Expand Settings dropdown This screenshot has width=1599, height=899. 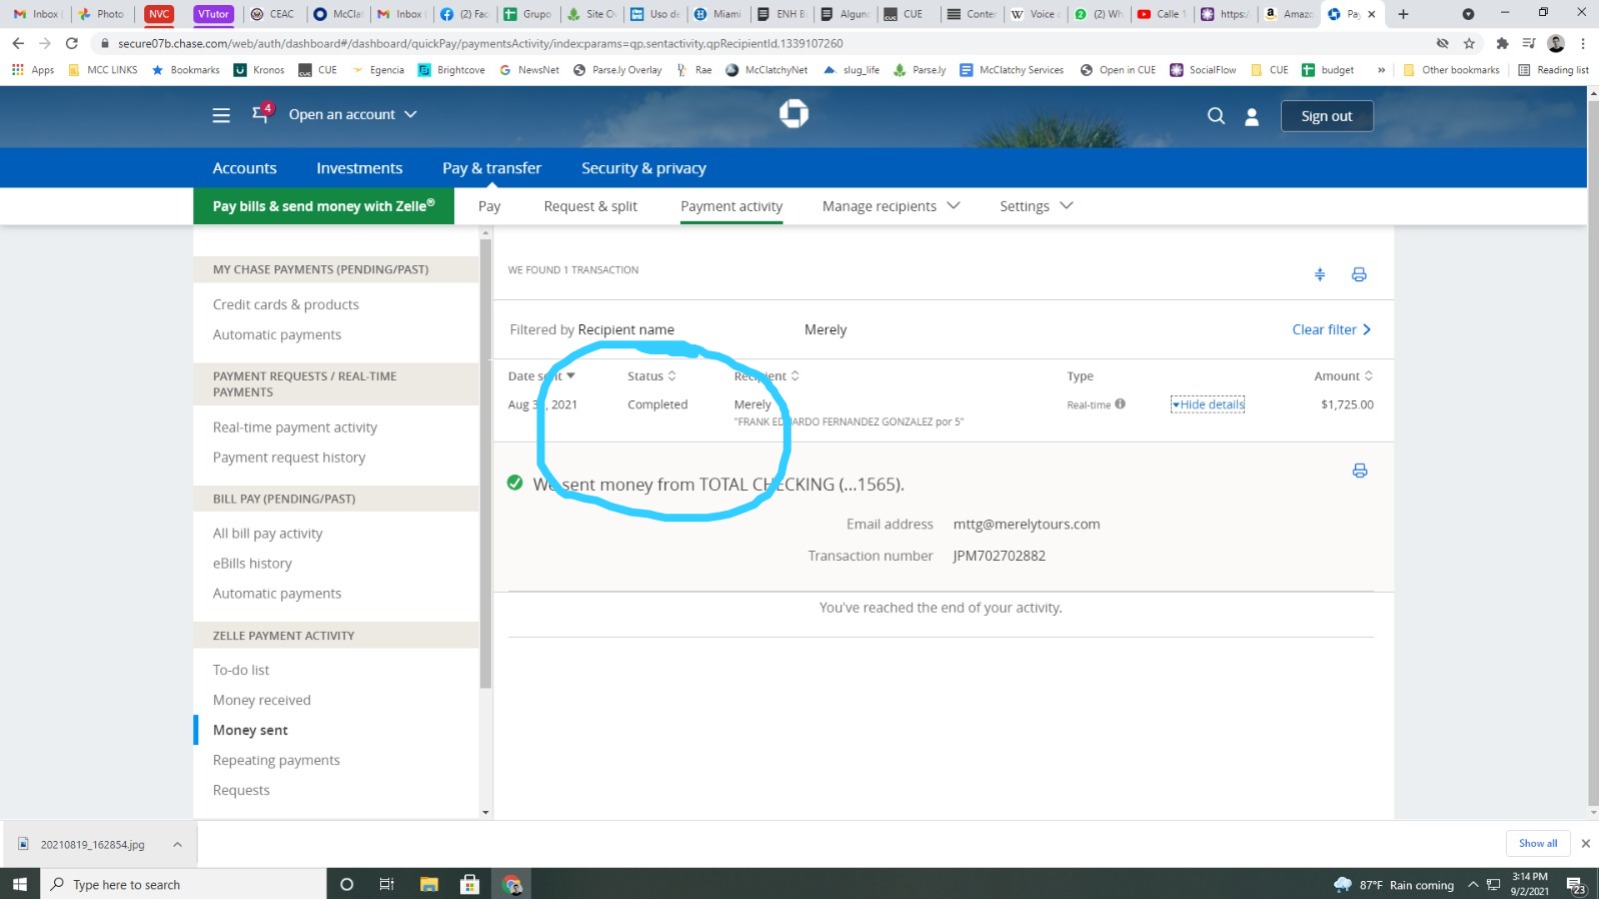pos(1036,206)
